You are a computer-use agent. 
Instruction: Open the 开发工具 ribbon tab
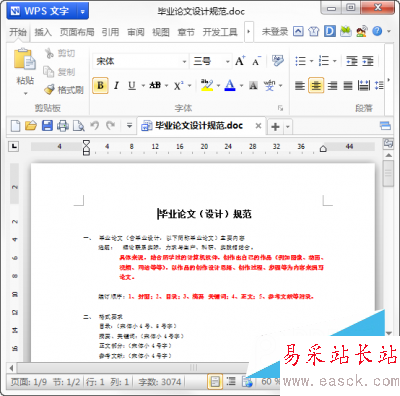tap(220, 32)
